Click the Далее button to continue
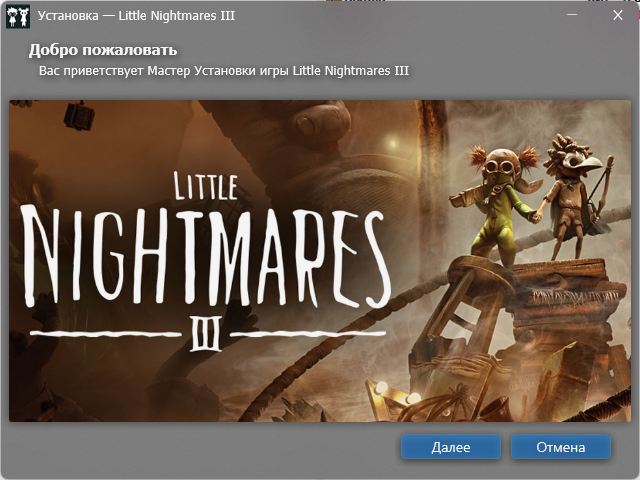 point(451,447)
